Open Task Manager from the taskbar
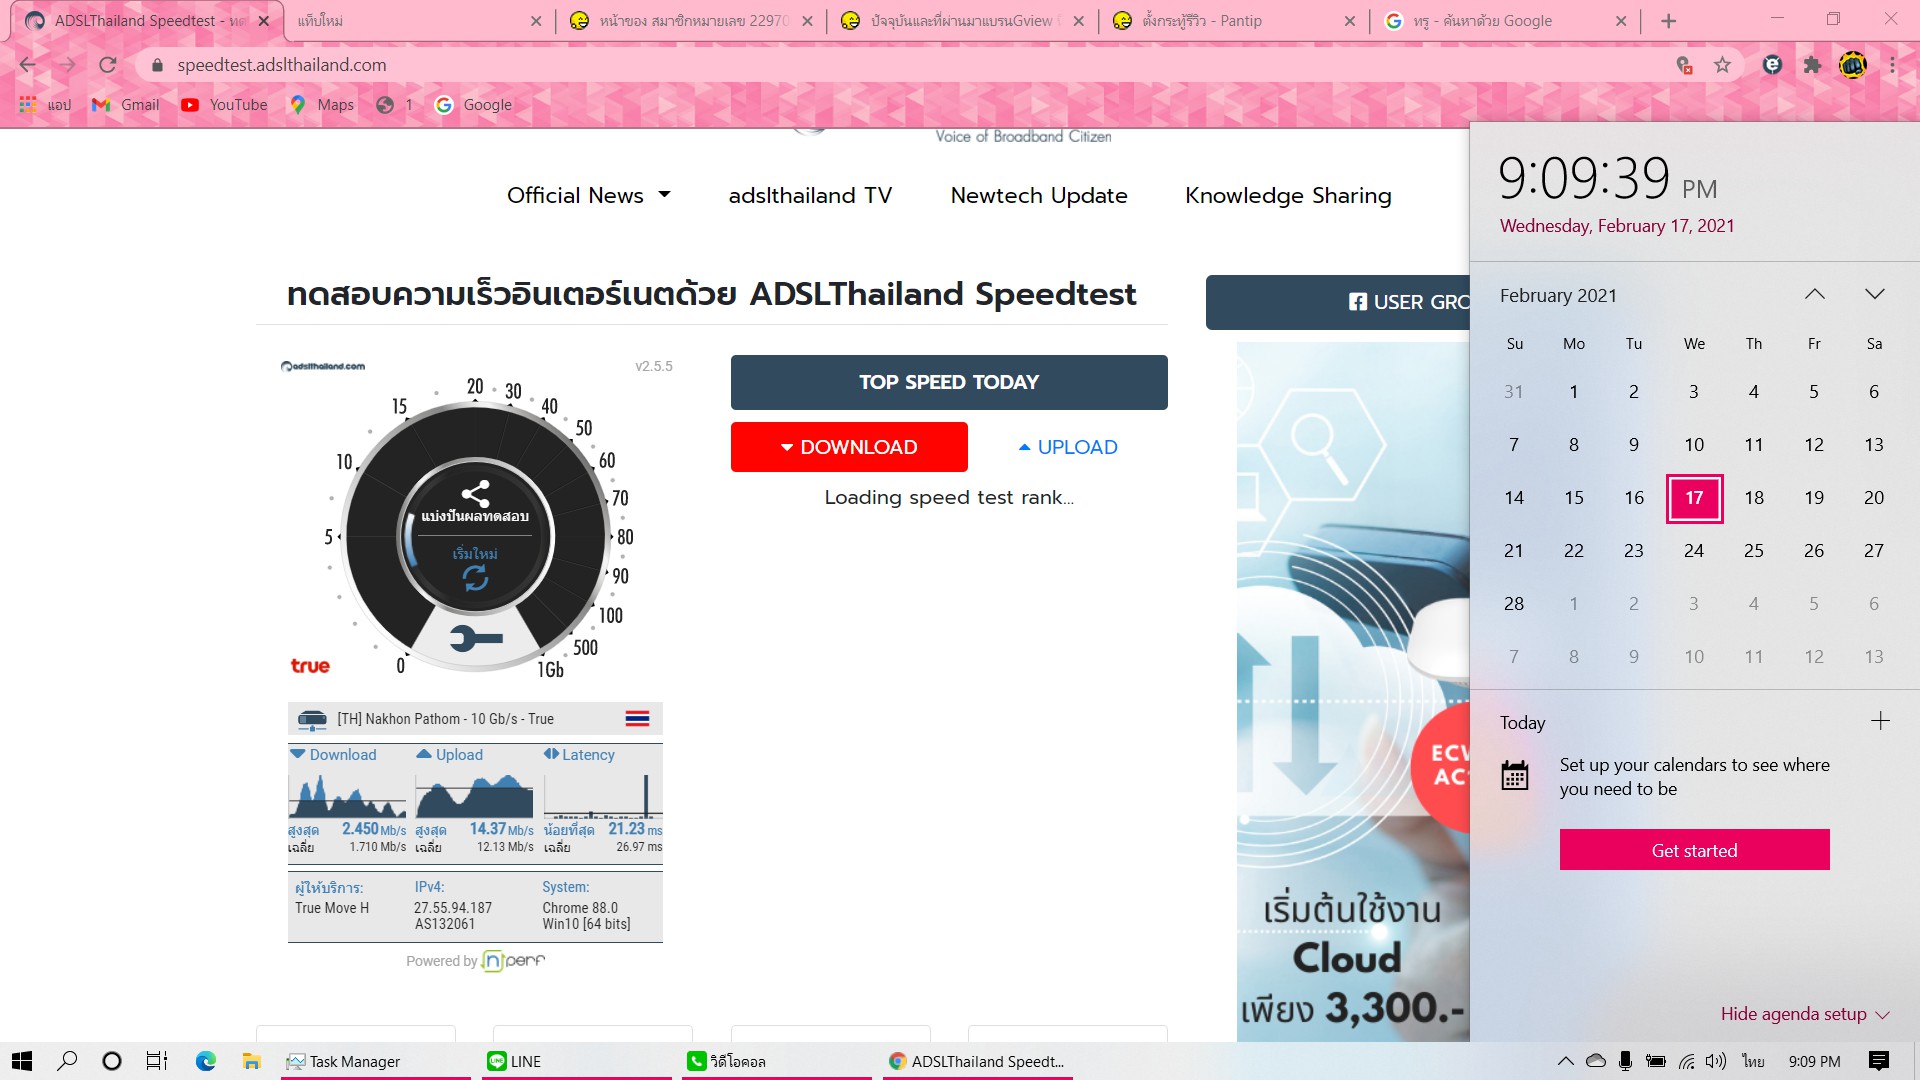The width and height of the screenshot is (1920, 1080). point(375,1061)
